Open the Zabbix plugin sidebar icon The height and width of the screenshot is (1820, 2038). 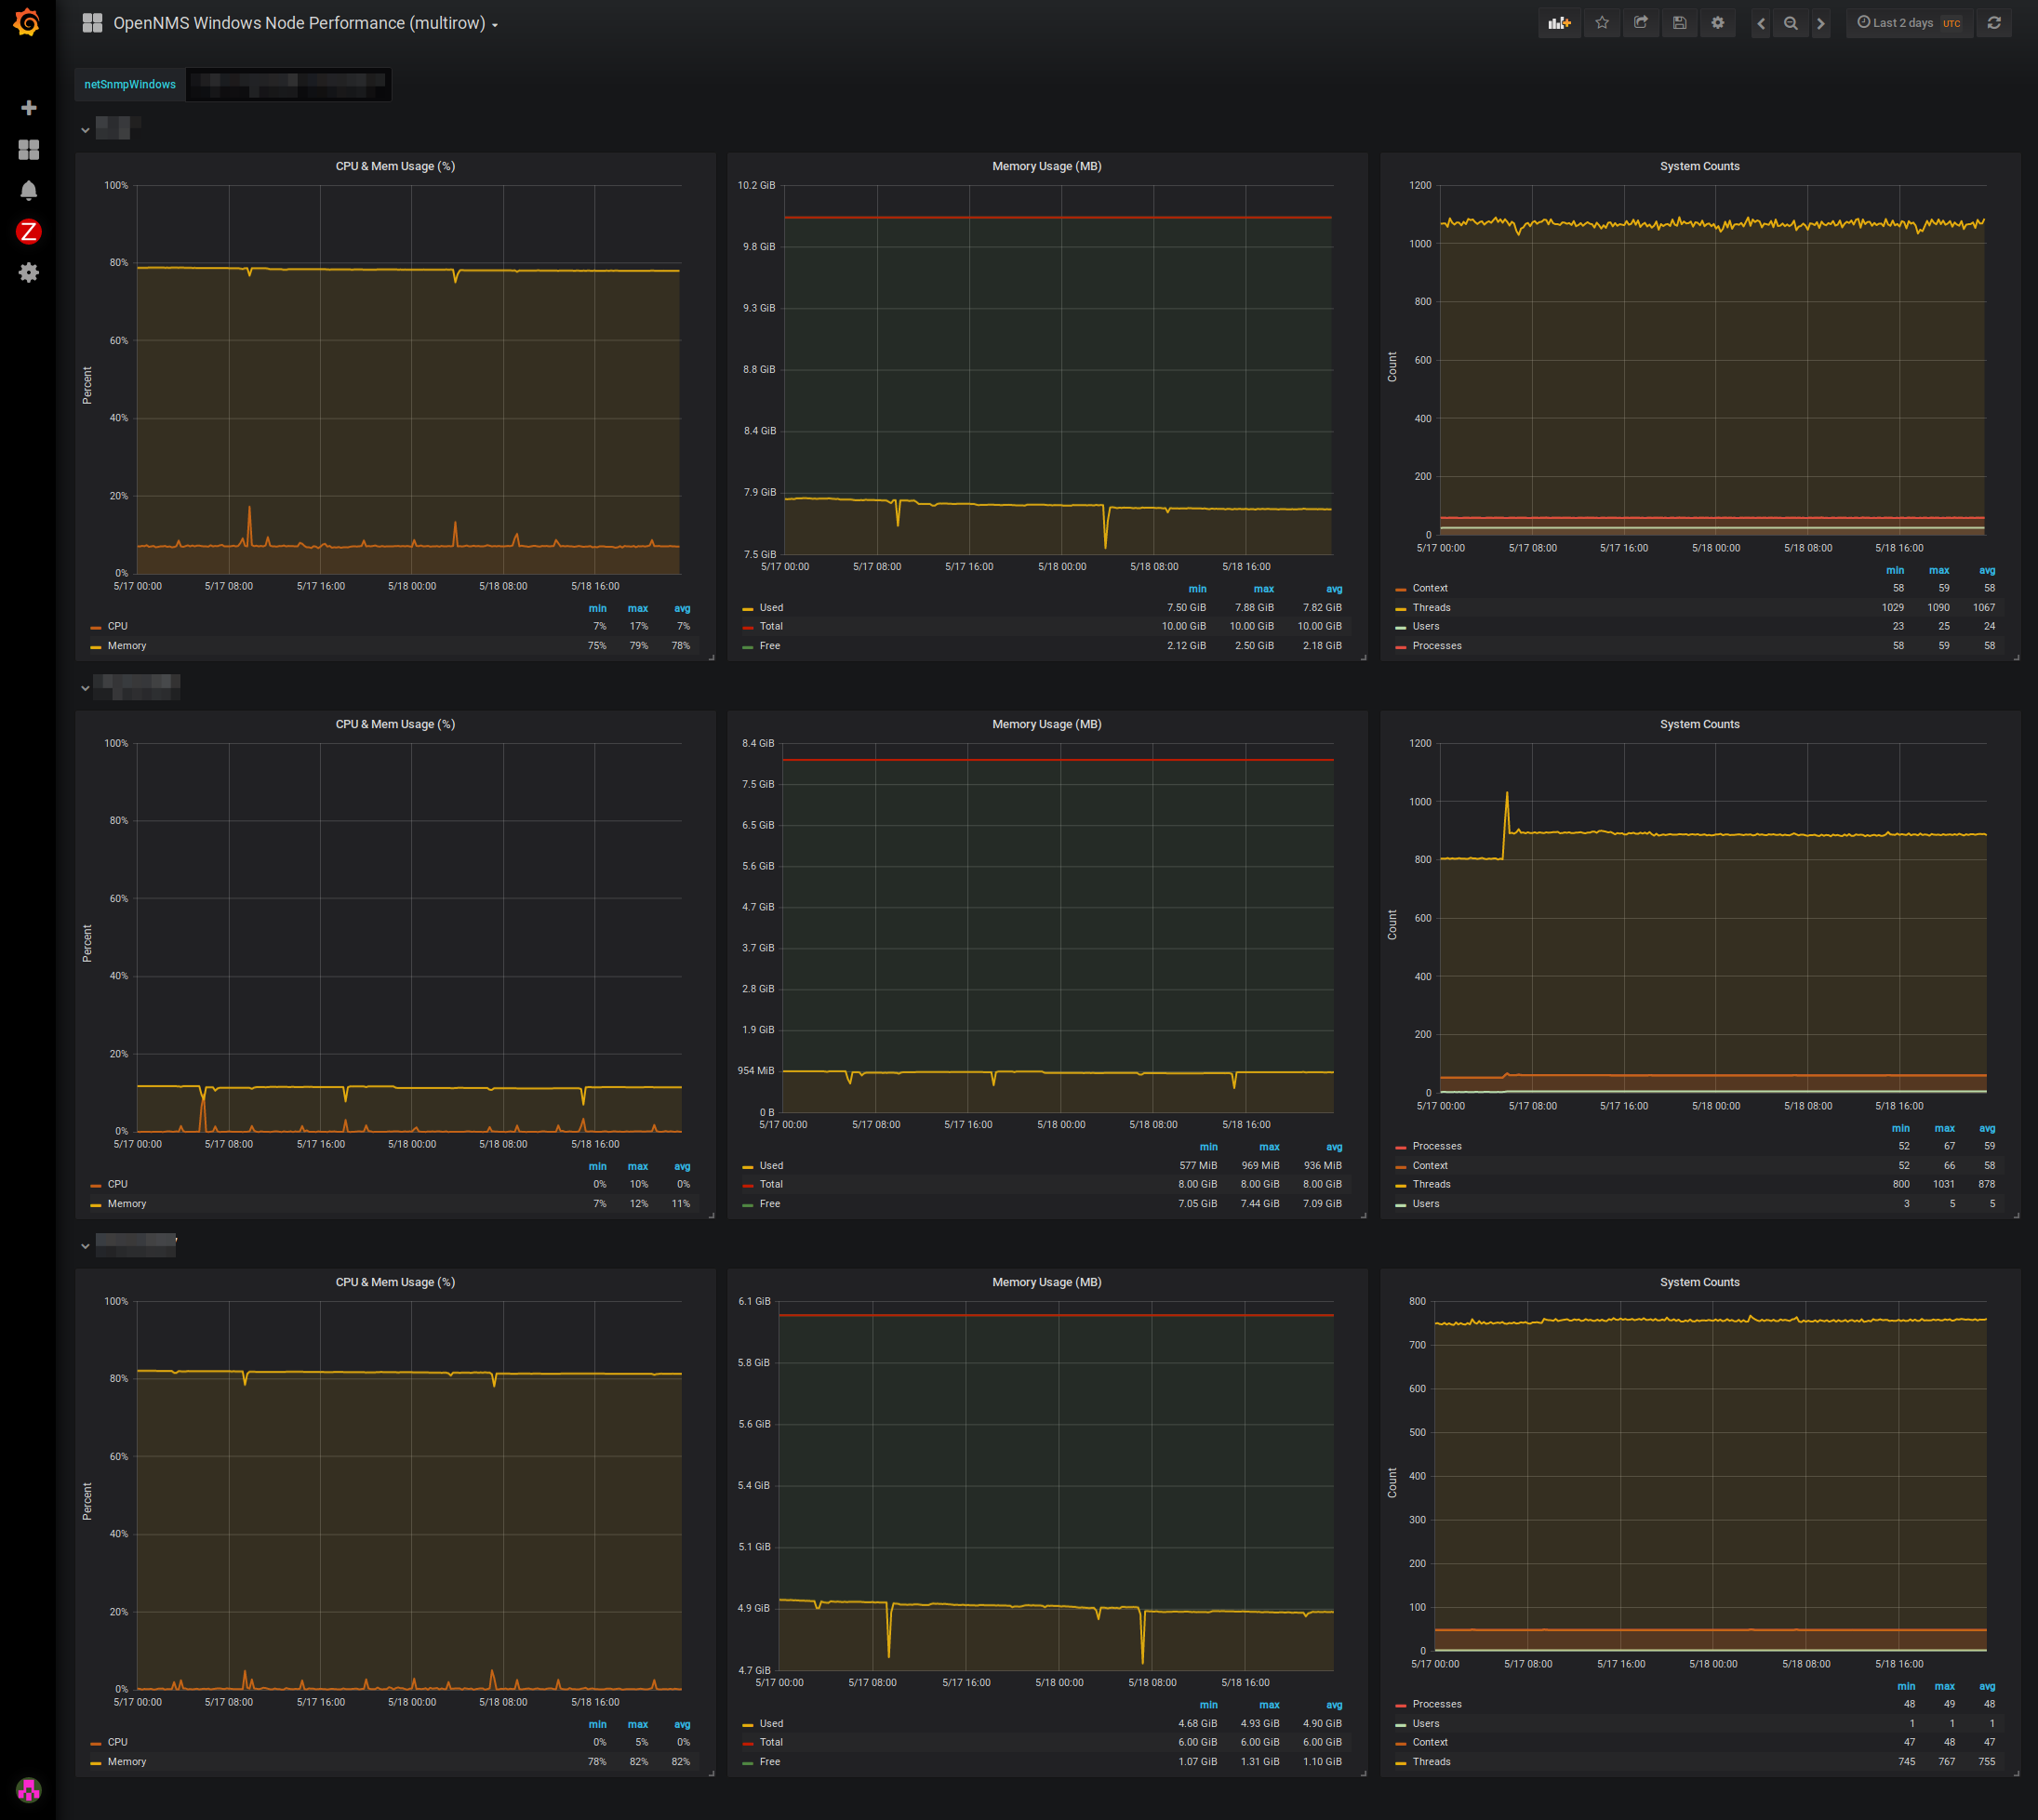[x=28, y=232]
